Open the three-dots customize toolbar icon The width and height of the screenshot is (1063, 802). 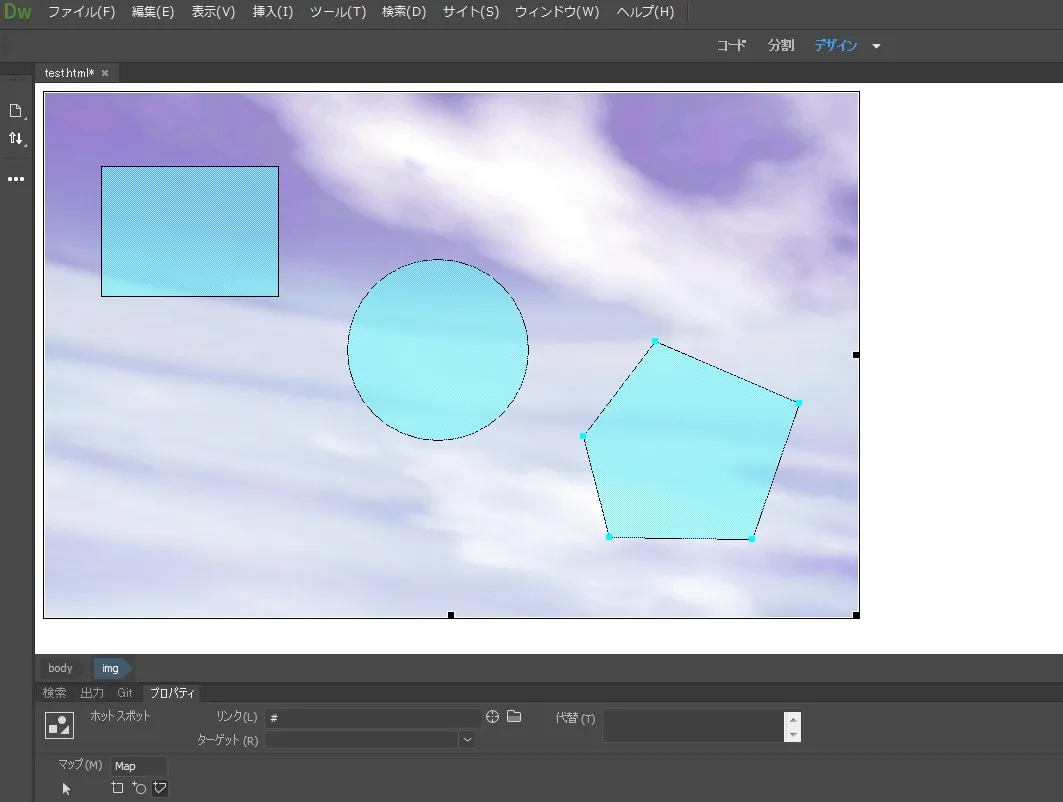[x=16, y=179]
